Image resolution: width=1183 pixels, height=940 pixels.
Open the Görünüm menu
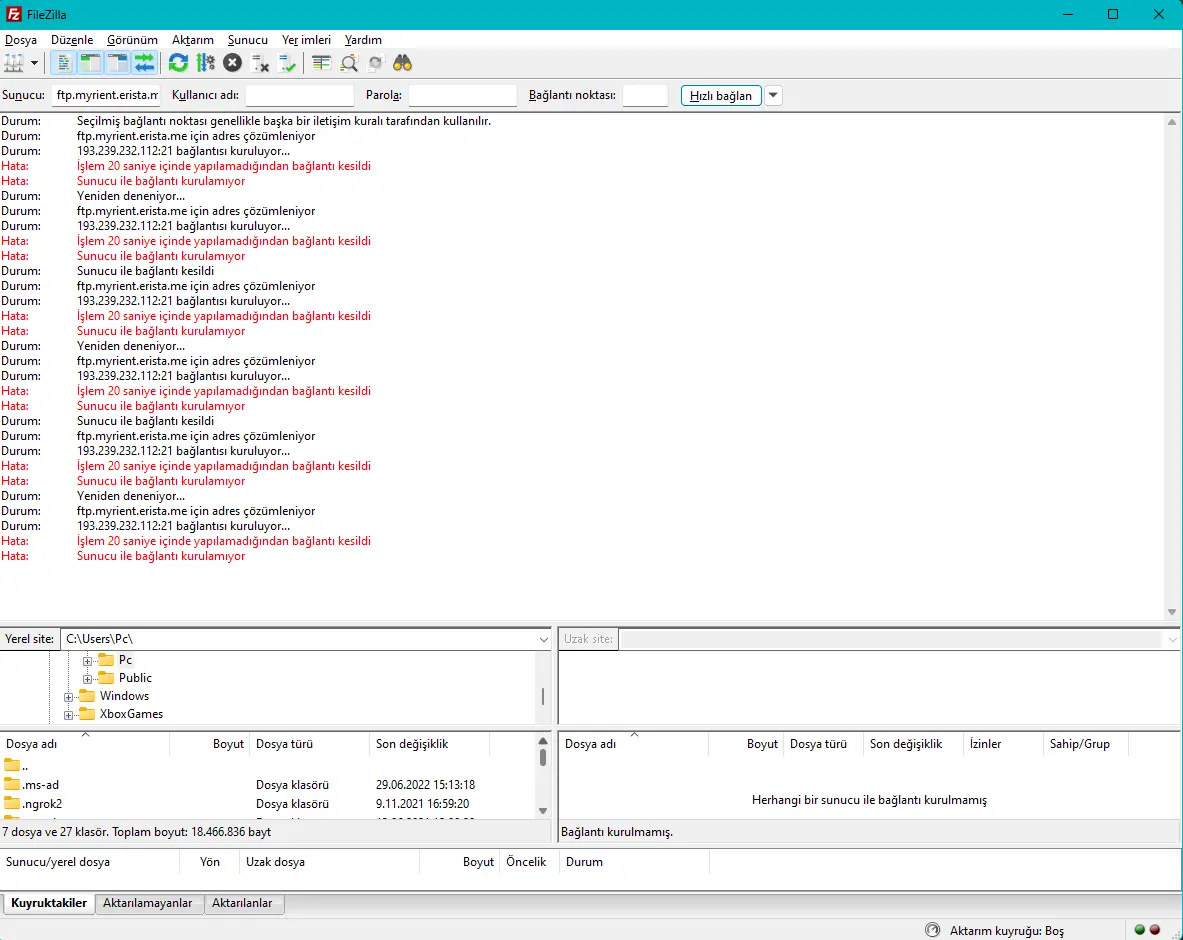pos(132,40)
